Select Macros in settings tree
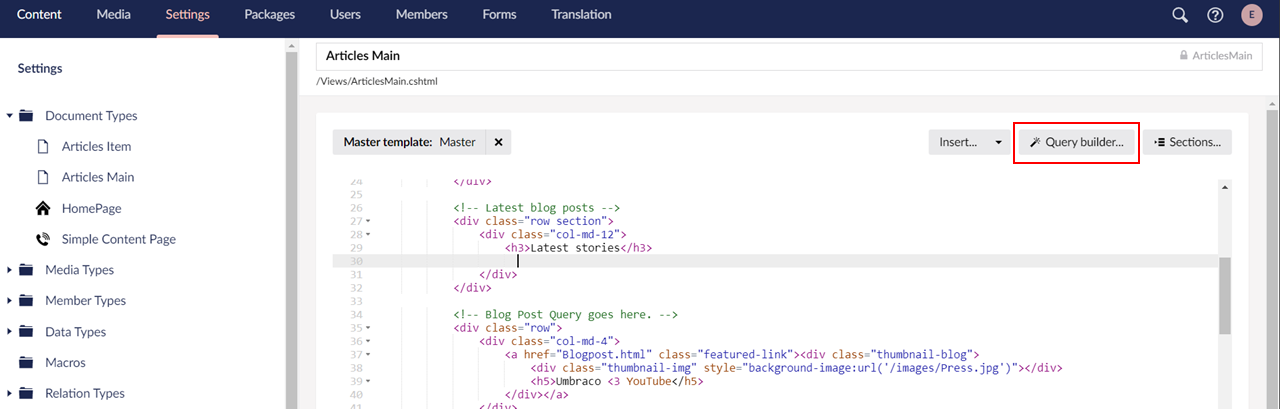The image size is (1280, 409). pyautogui.click(x=65, y=362)
